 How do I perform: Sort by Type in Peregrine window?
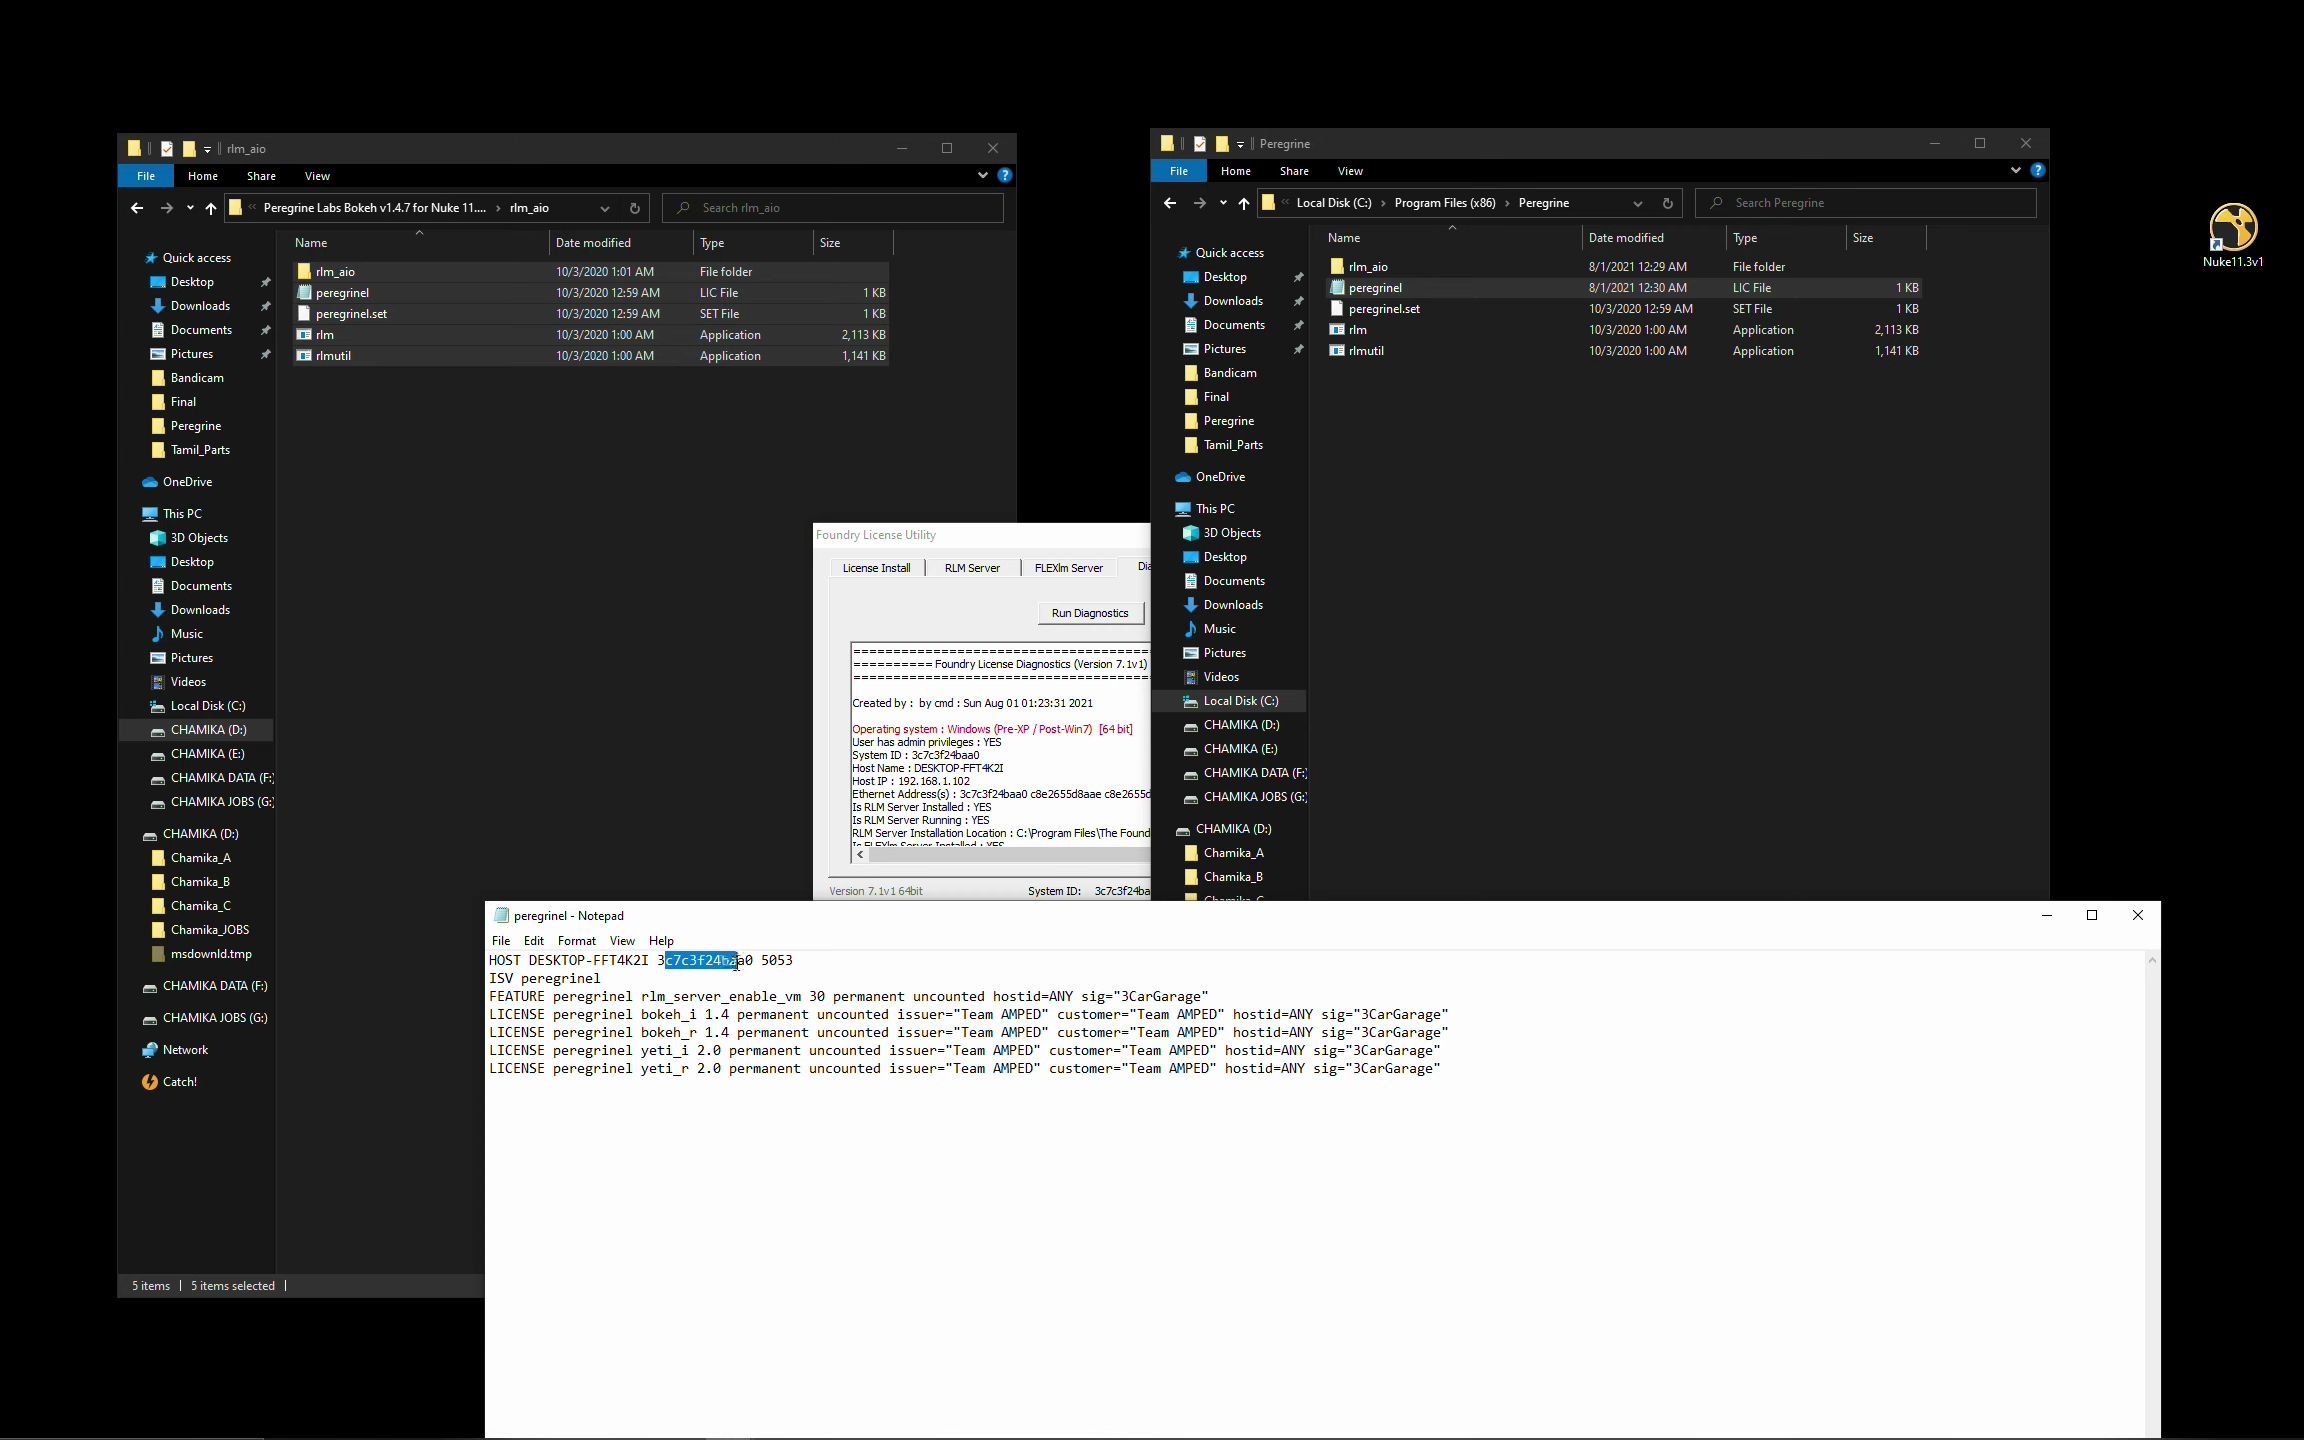point(1785,238)
